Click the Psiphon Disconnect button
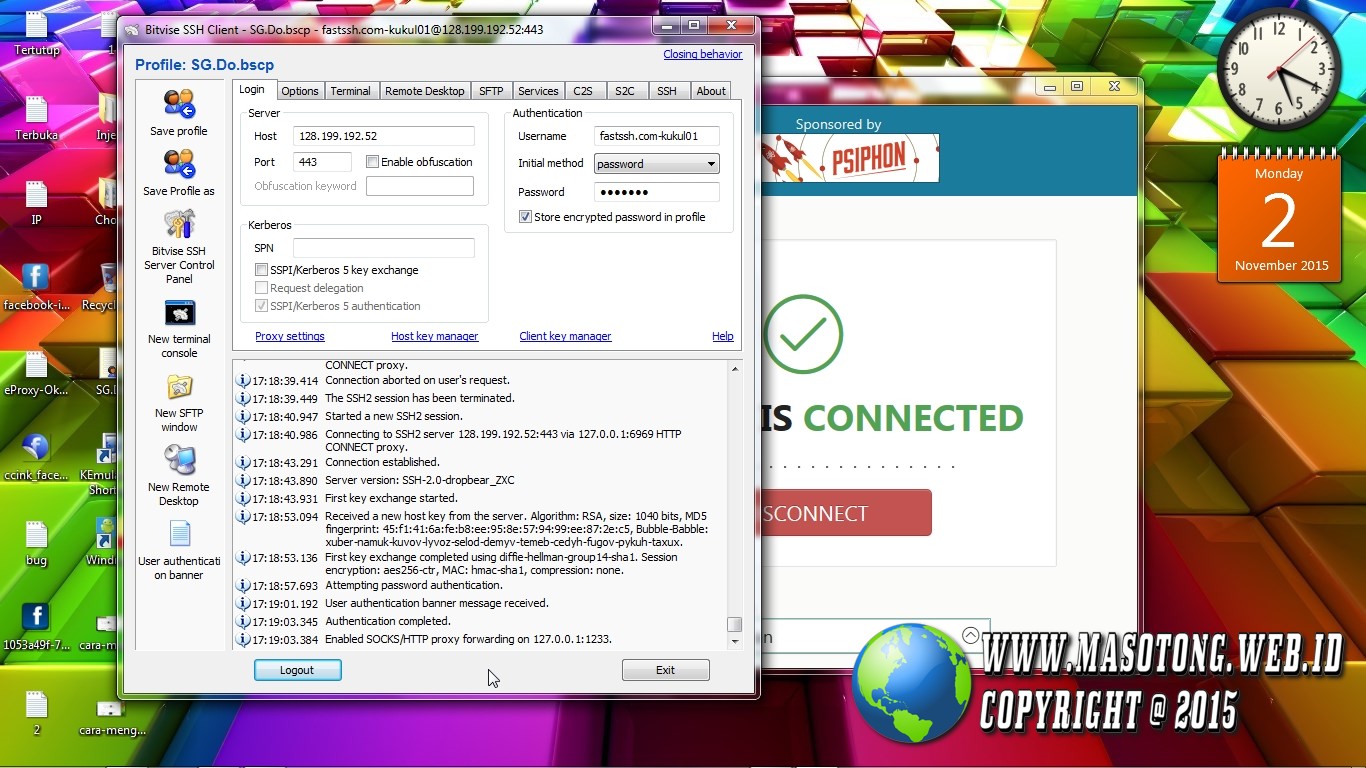Screen dimensions: 1366x768 coord(845,513)
